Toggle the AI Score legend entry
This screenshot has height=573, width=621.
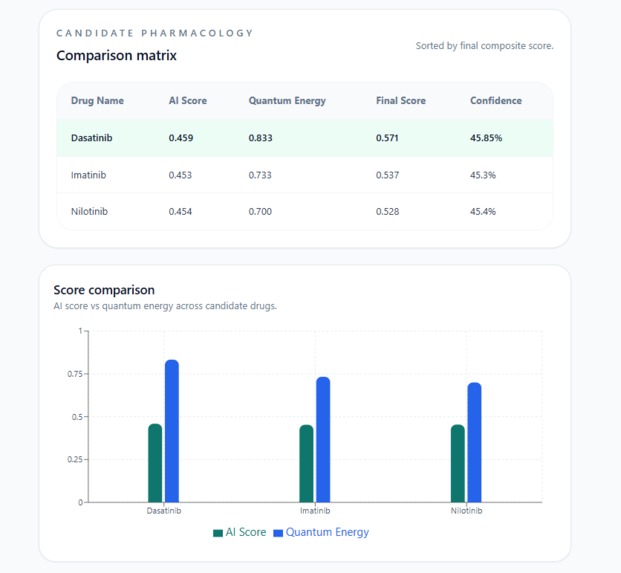click(x=240, y=532)
